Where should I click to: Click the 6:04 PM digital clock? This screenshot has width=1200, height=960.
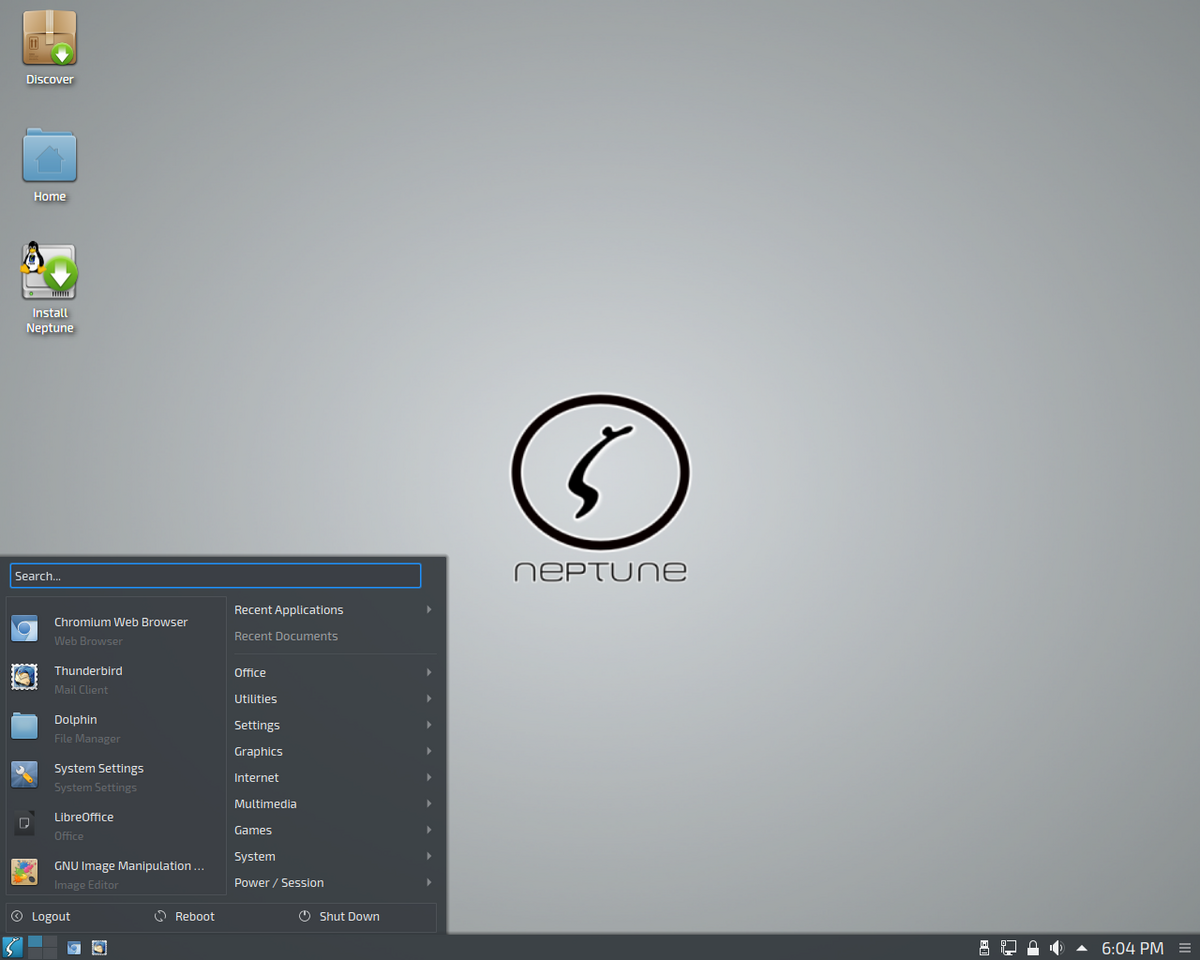(x=1132, y=948)
